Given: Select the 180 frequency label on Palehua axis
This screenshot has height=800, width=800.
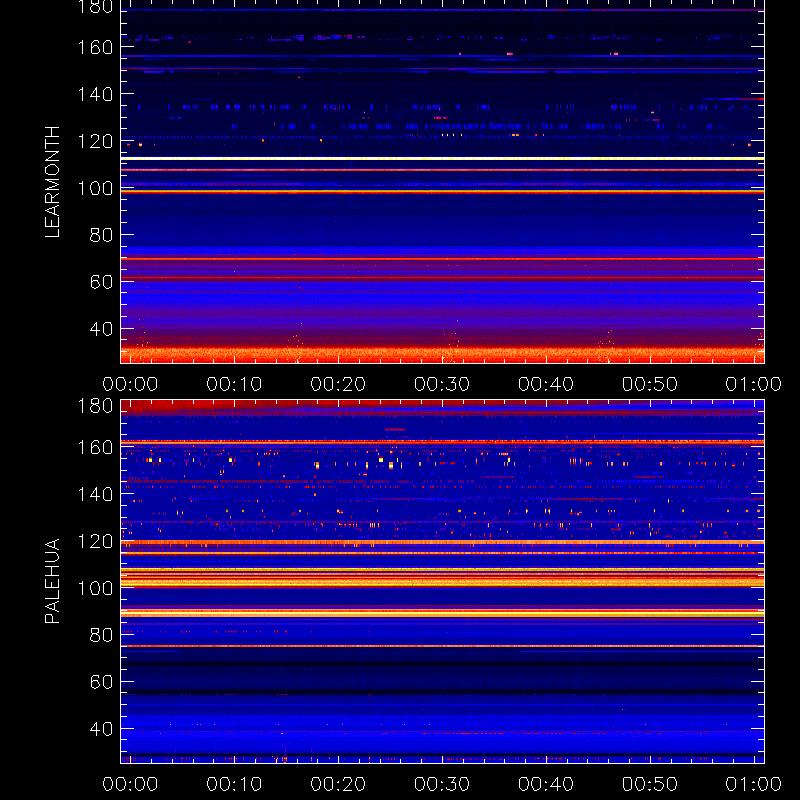Looking at the screenshot, I should (x=95, y=406).
